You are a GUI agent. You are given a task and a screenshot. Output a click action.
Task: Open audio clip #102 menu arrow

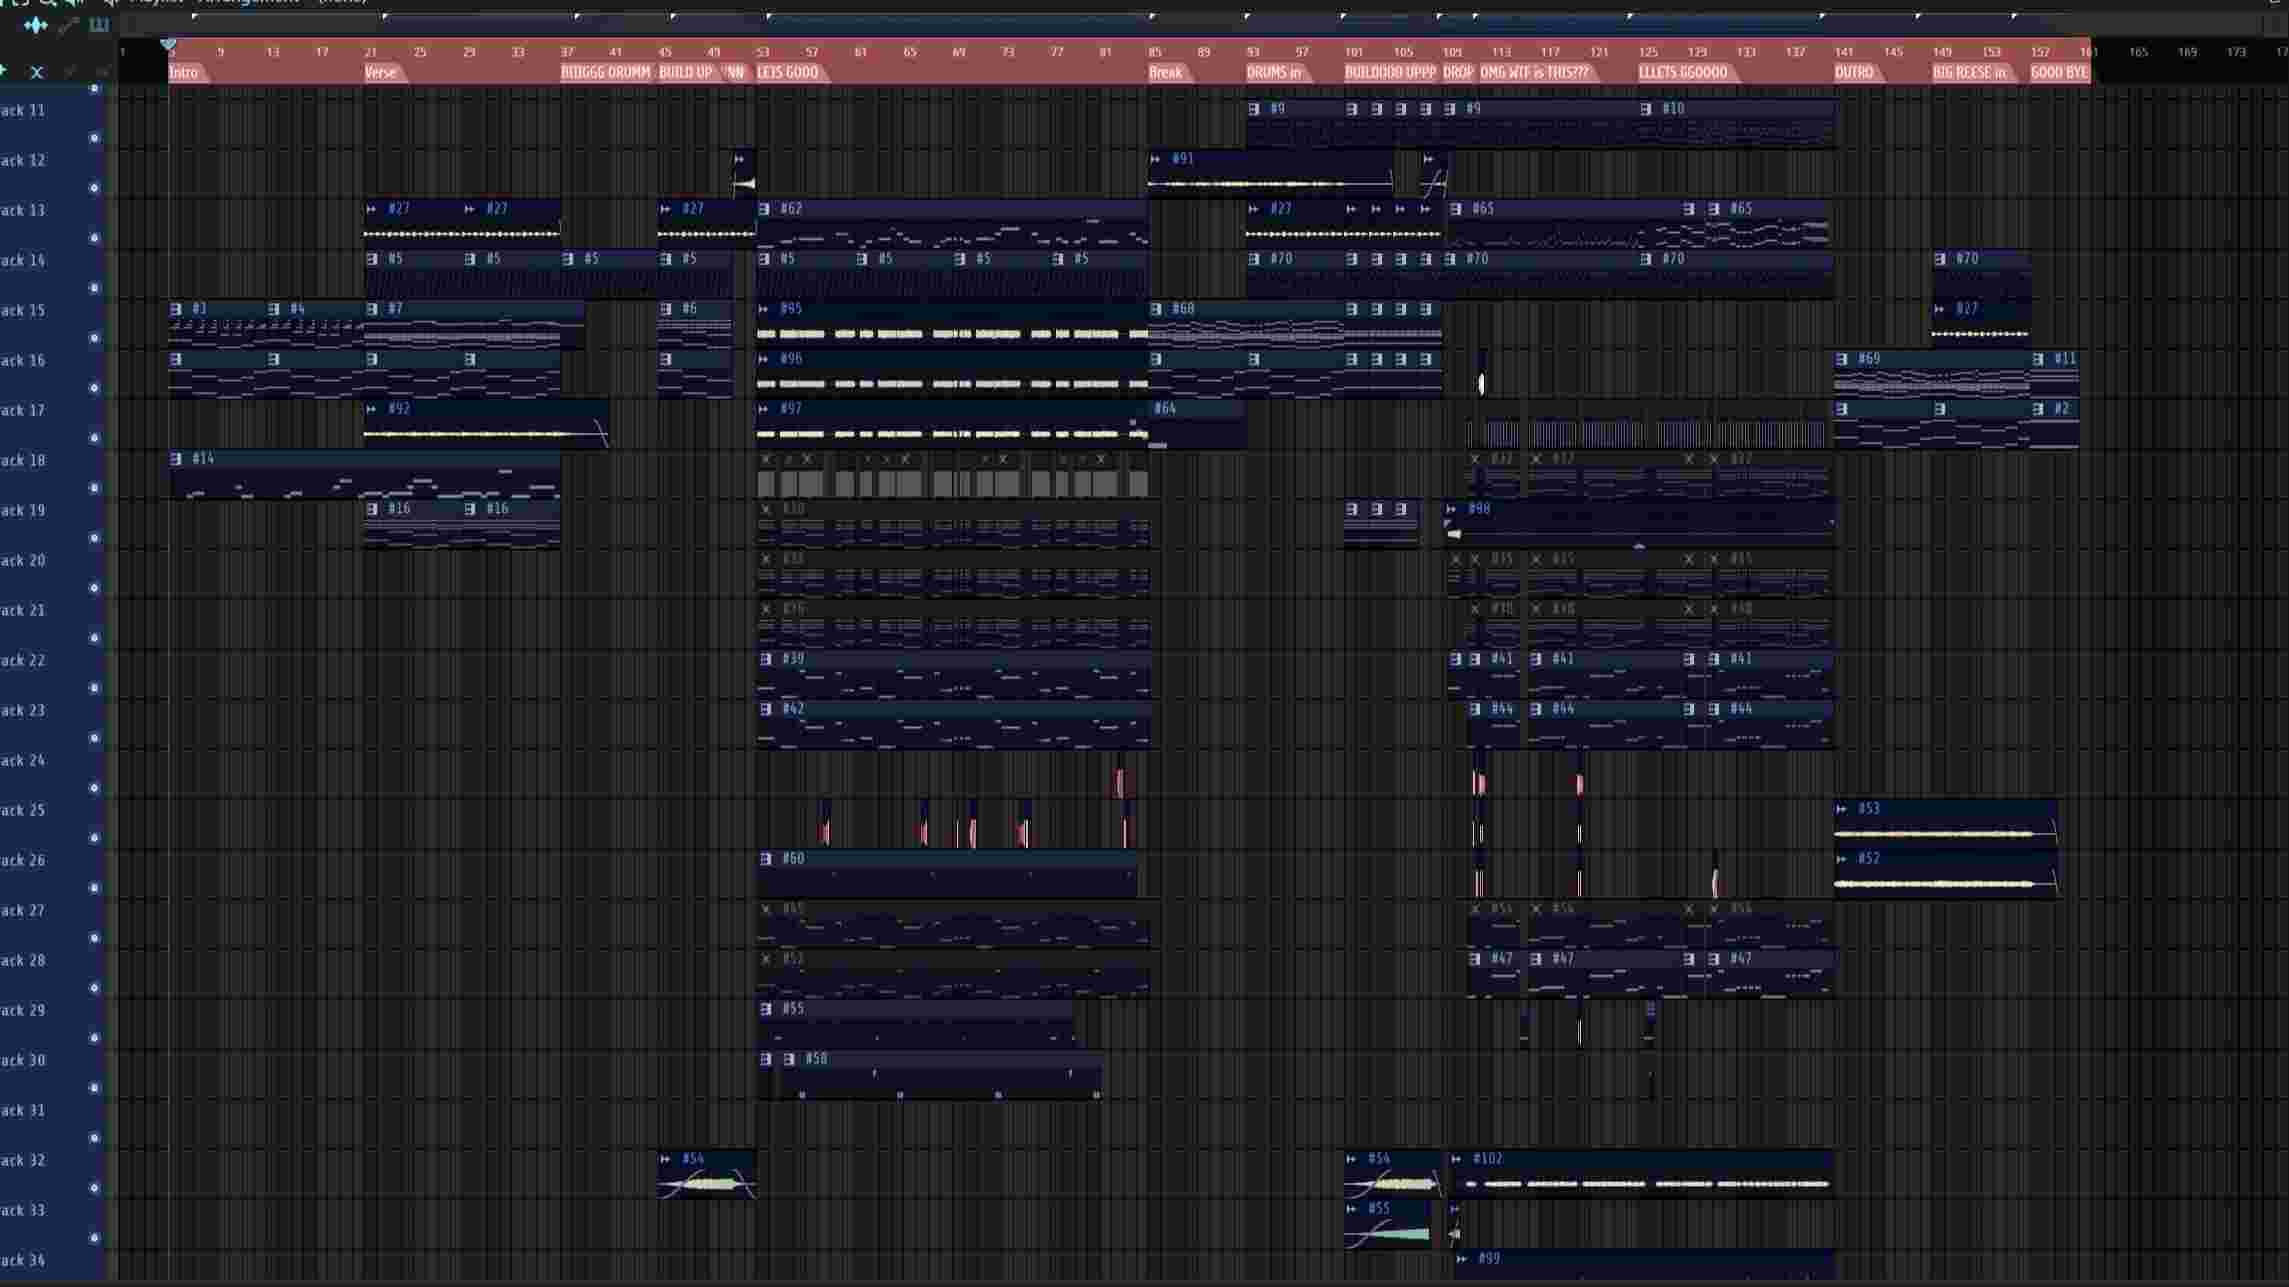[x=1457, y=1159]
